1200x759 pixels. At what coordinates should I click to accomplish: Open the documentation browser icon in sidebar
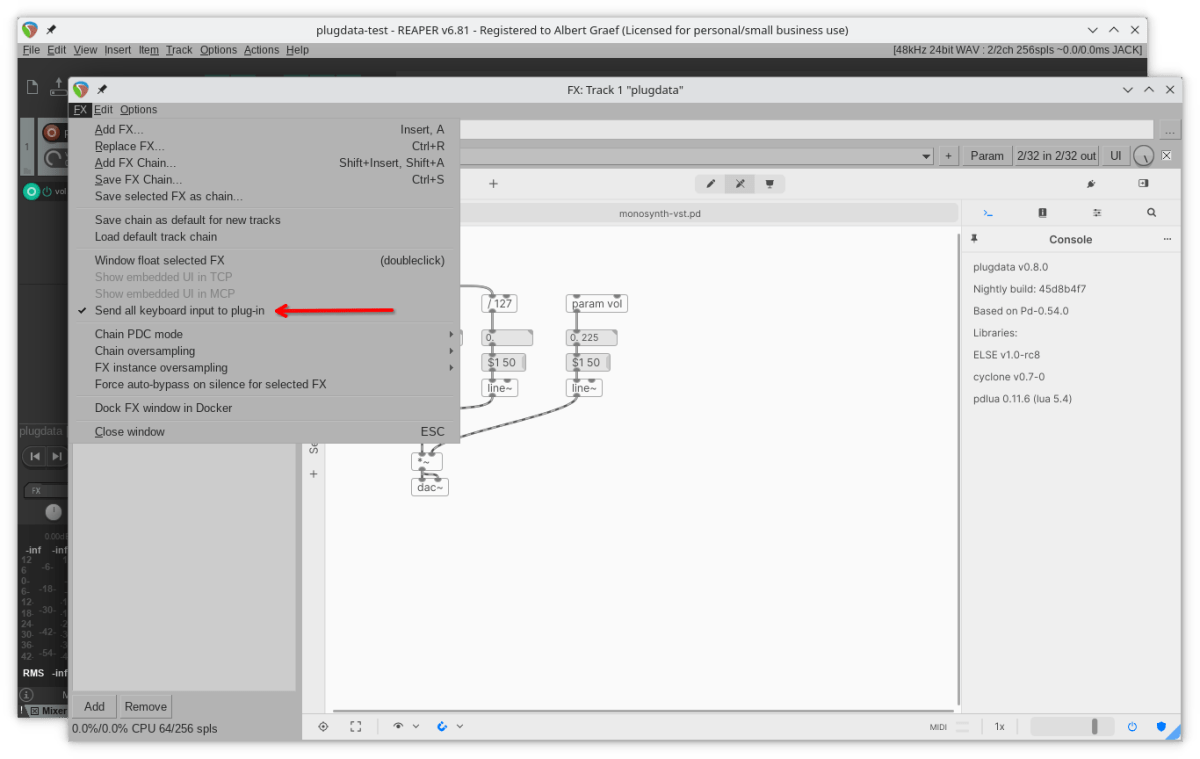coord(1042,213)
